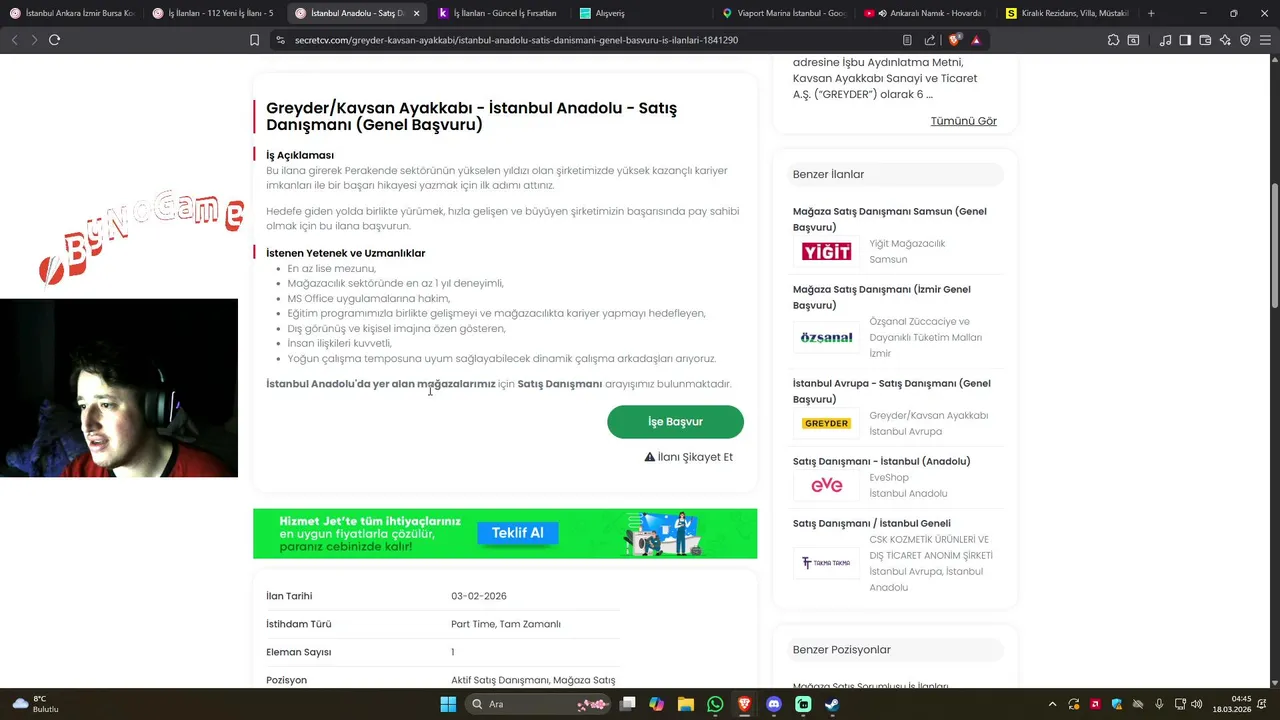The width and height of the screenshot is (1280, 720).
Task: Open a new tab with plus button
Action: tap(1151, 13)
